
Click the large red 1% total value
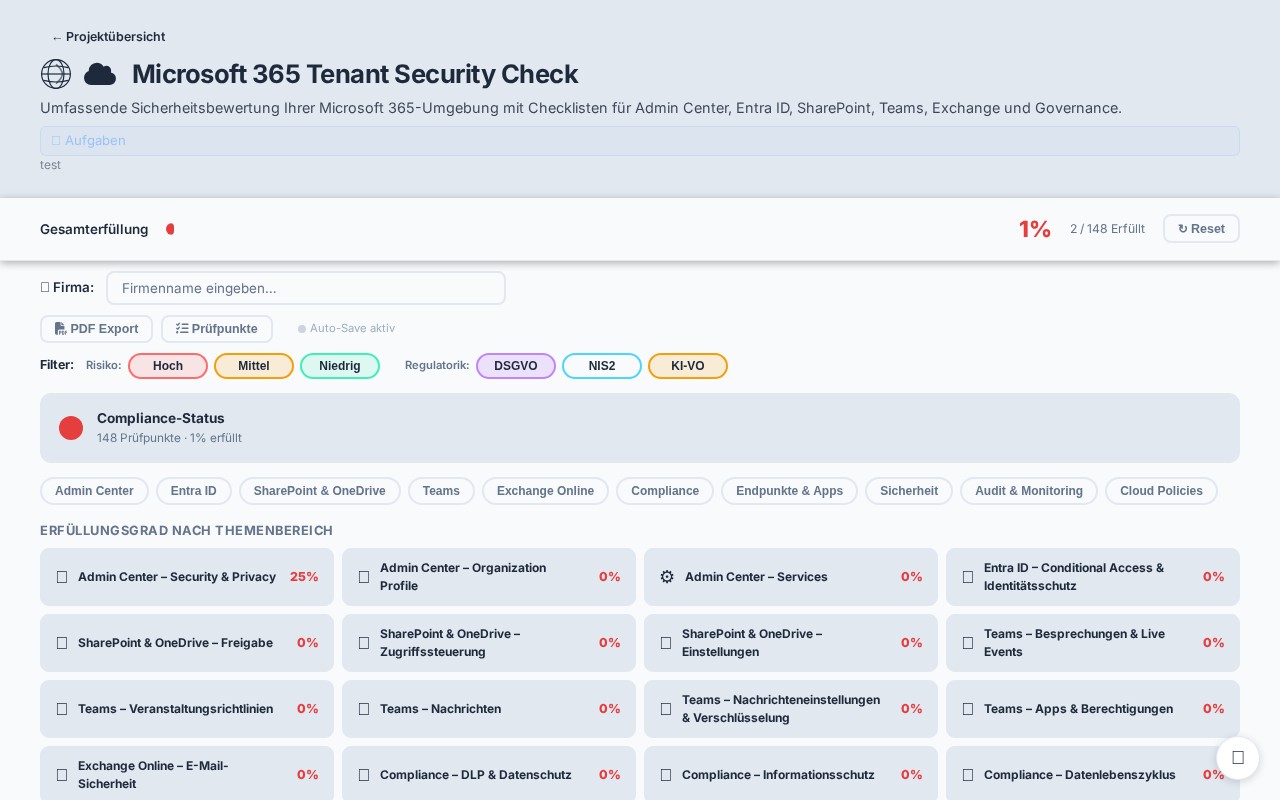tap(1035, 229)
